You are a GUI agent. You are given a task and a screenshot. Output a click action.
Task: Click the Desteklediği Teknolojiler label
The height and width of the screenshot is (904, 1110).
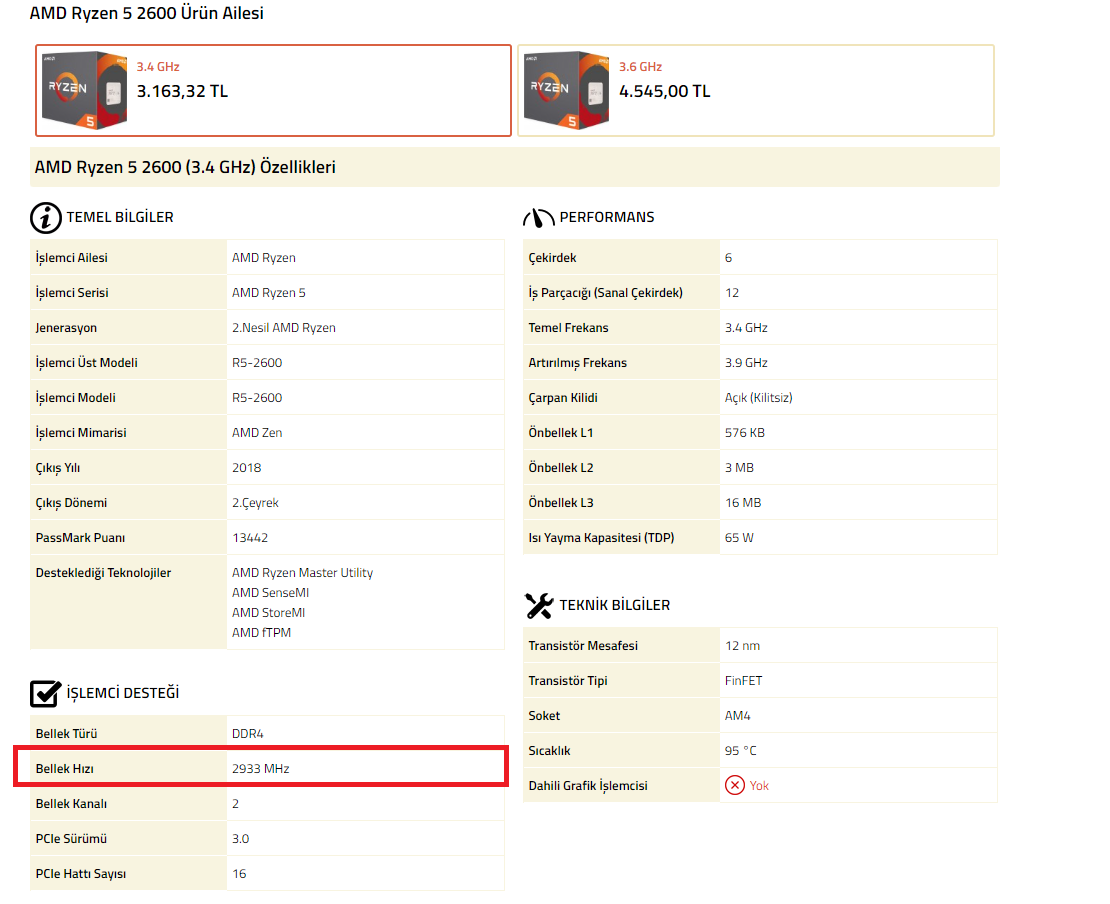tap(103, 573)
